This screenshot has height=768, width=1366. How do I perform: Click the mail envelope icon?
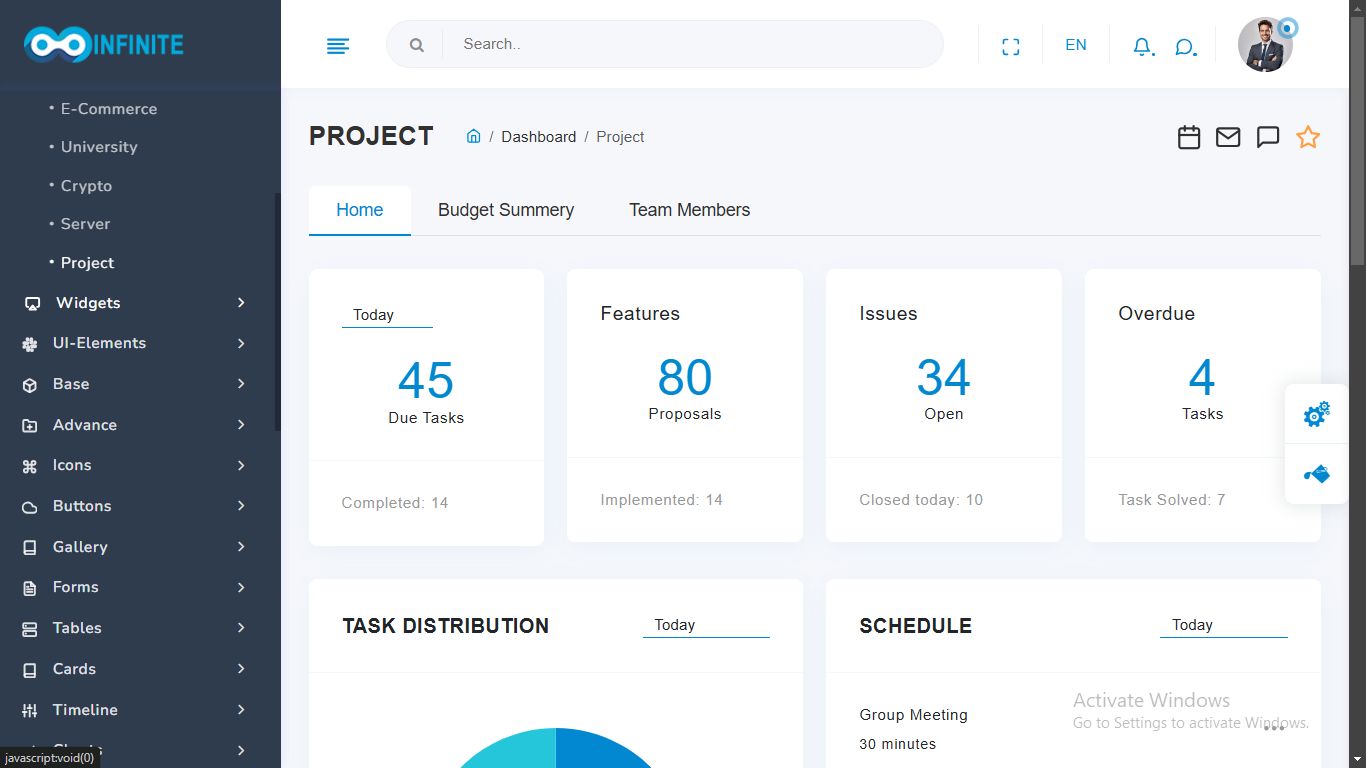(1228, 137)
